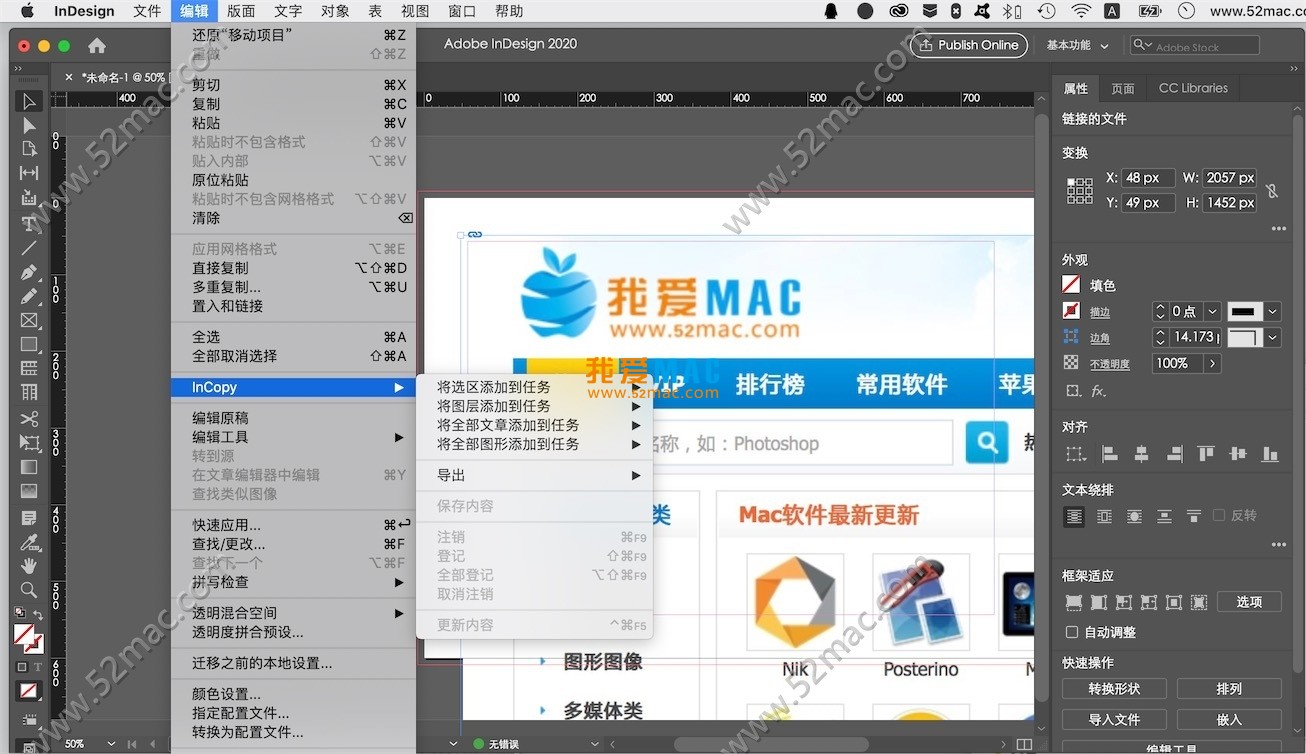Select the Zoom magnifier tool
The image size is (1306, 754).
[x=29, y=590]
